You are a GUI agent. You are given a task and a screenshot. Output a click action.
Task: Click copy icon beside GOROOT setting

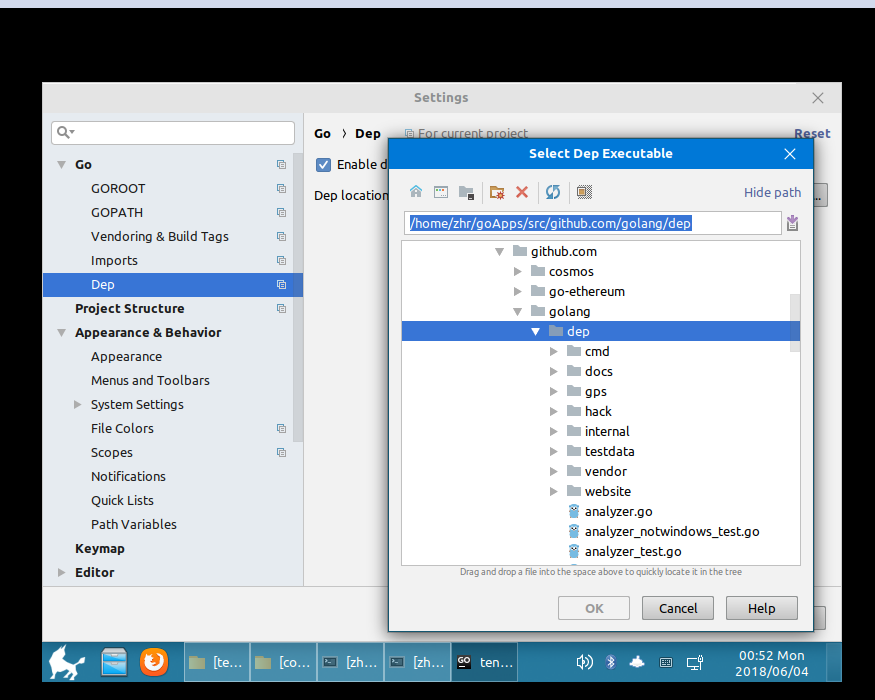281,189
